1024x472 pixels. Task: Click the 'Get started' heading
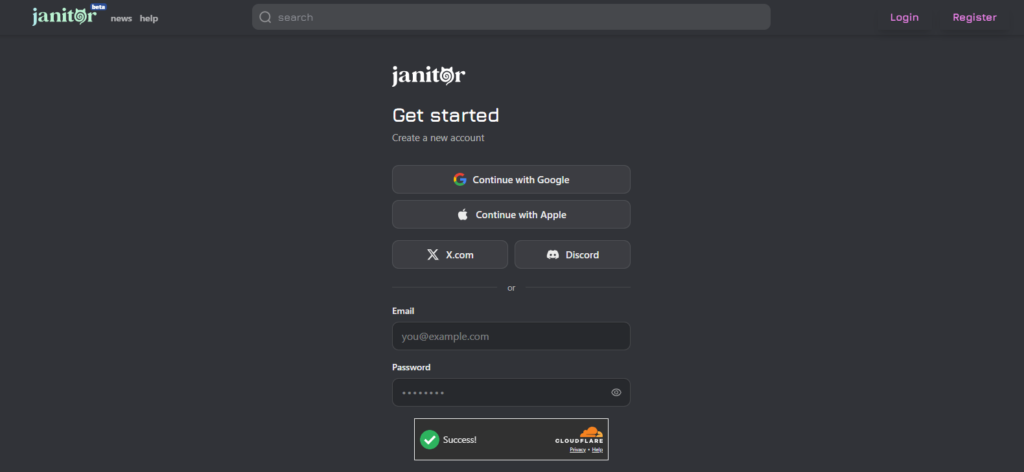(x=445, y=116)
